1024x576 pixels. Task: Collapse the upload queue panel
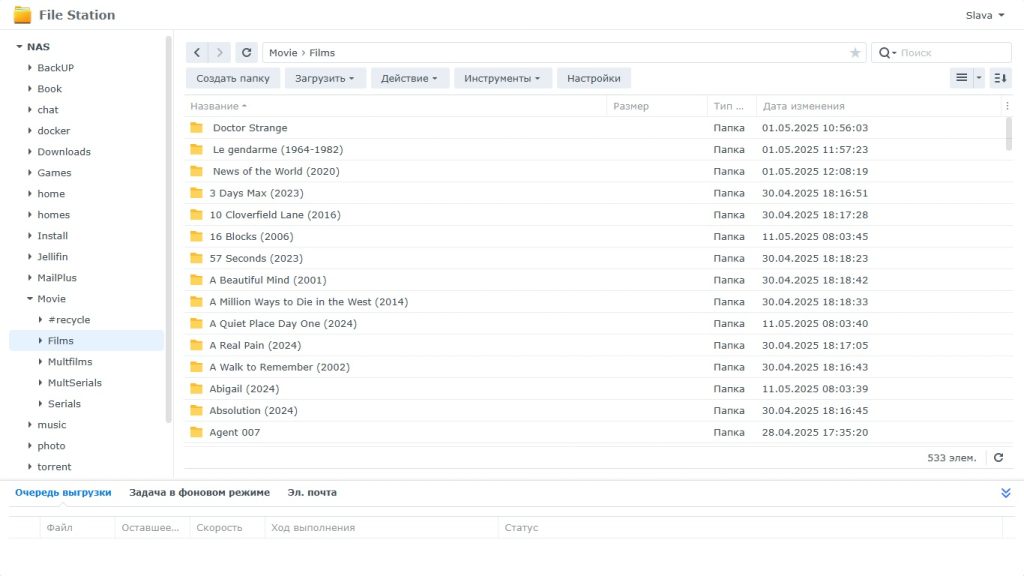(x=1006, y=492)
